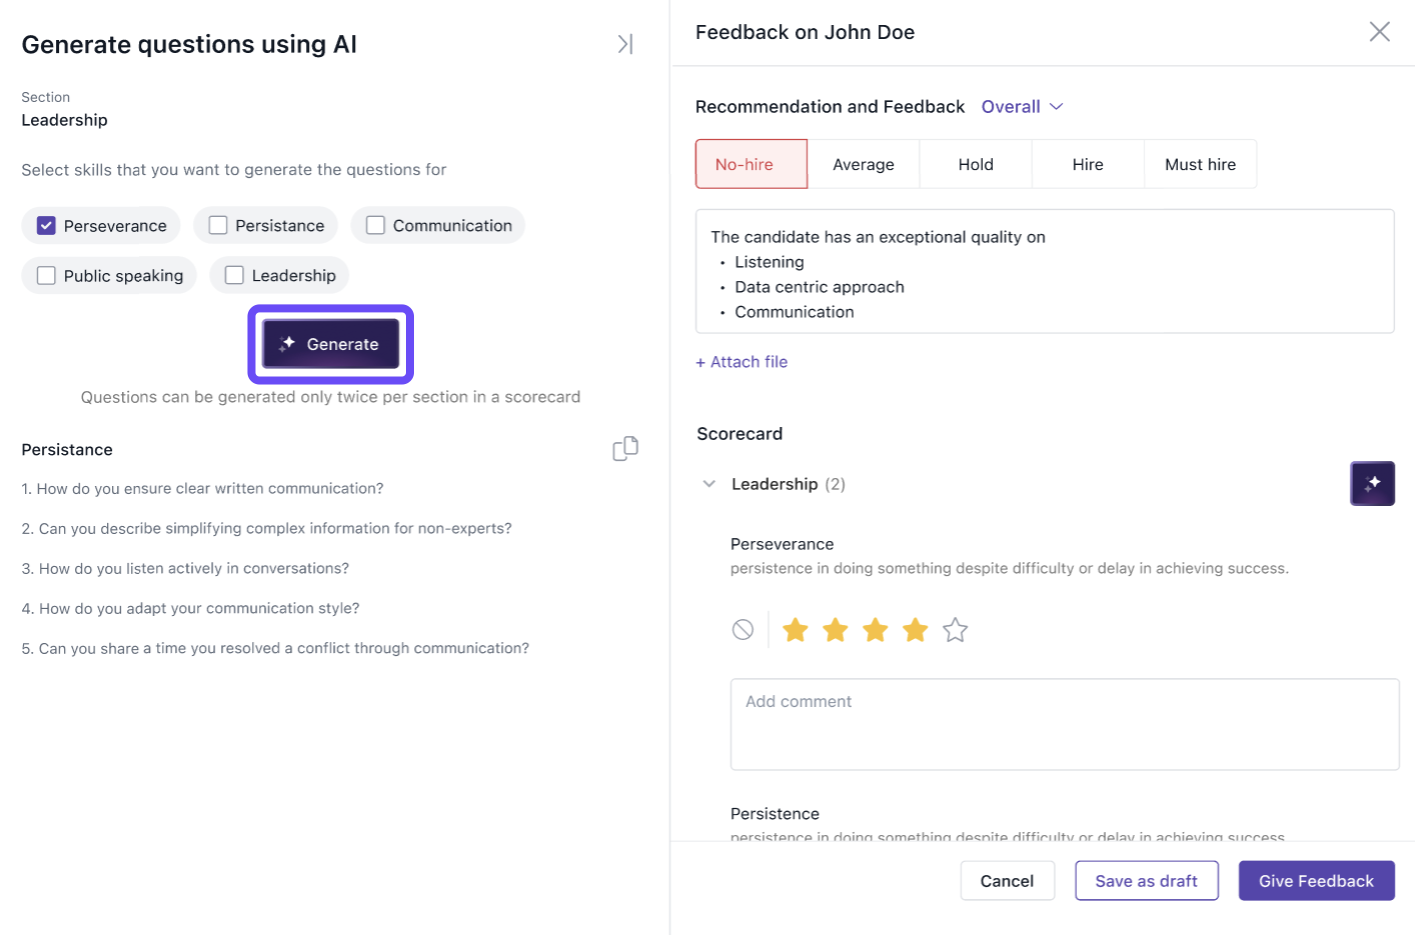
Task: Enable the Communication skill checkbox
Action: click(376, 226)
